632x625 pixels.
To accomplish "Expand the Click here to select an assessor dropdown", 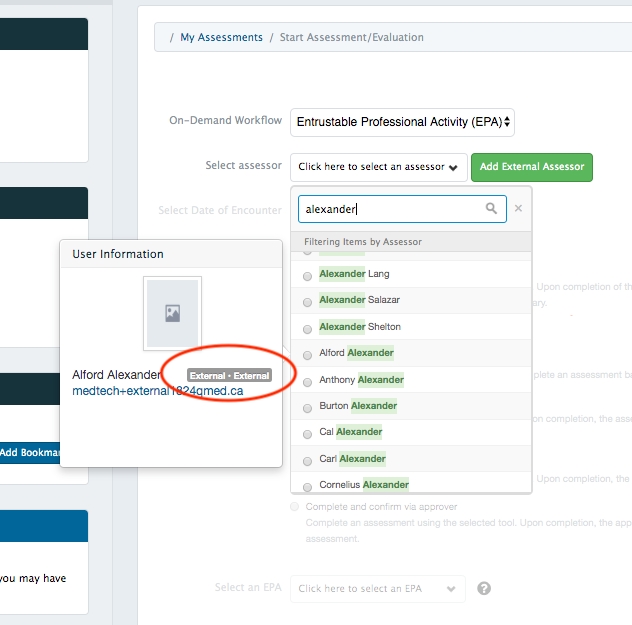I will 379,167.
